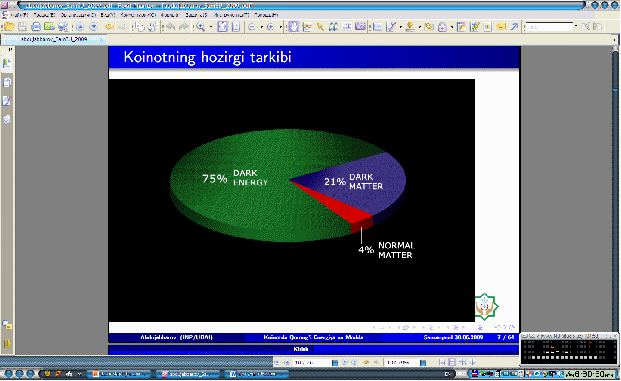This screenshot has height=381, width=621.
Task: Switch to the abdujabbarov_SamSU_2009 document tab
Action: [54, 39]
